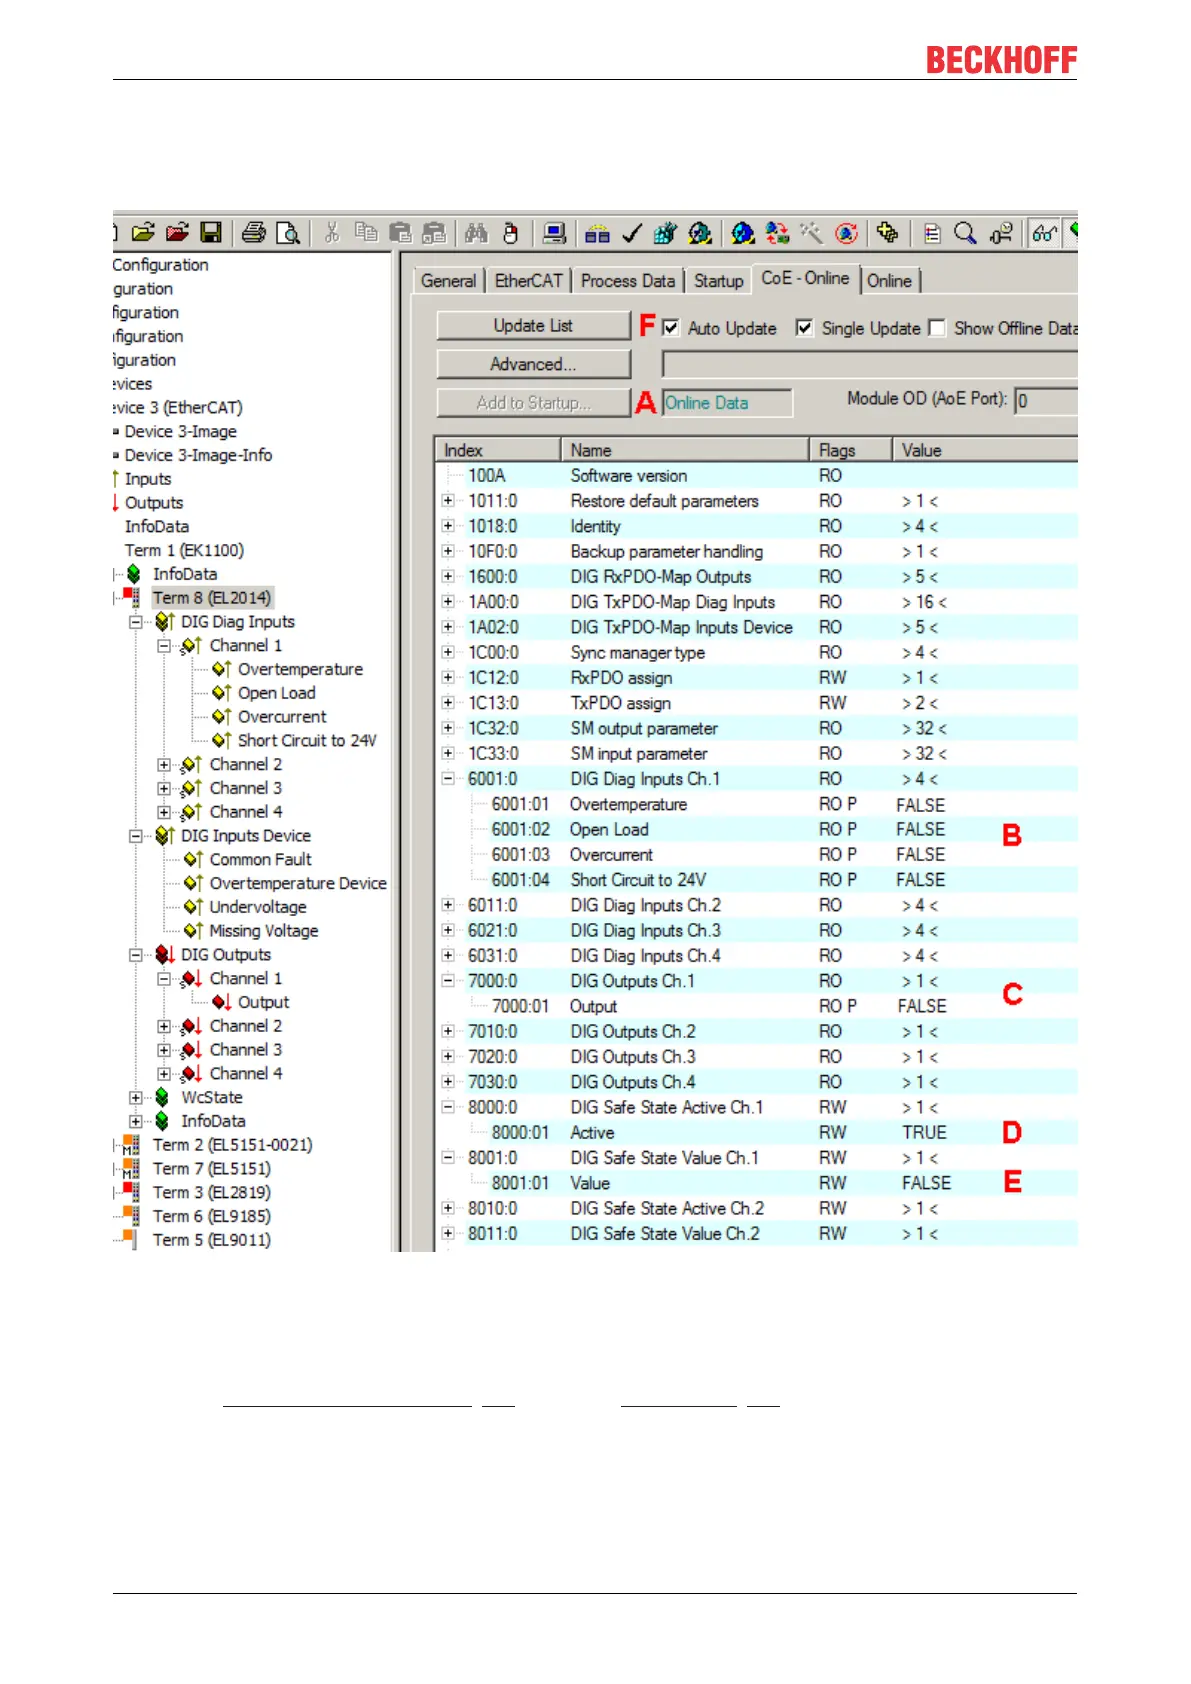Screen dimensions: 1191x1684
Task: Click the Find binoculars icon
Action: pyautogui.click(x=476, y=233)
